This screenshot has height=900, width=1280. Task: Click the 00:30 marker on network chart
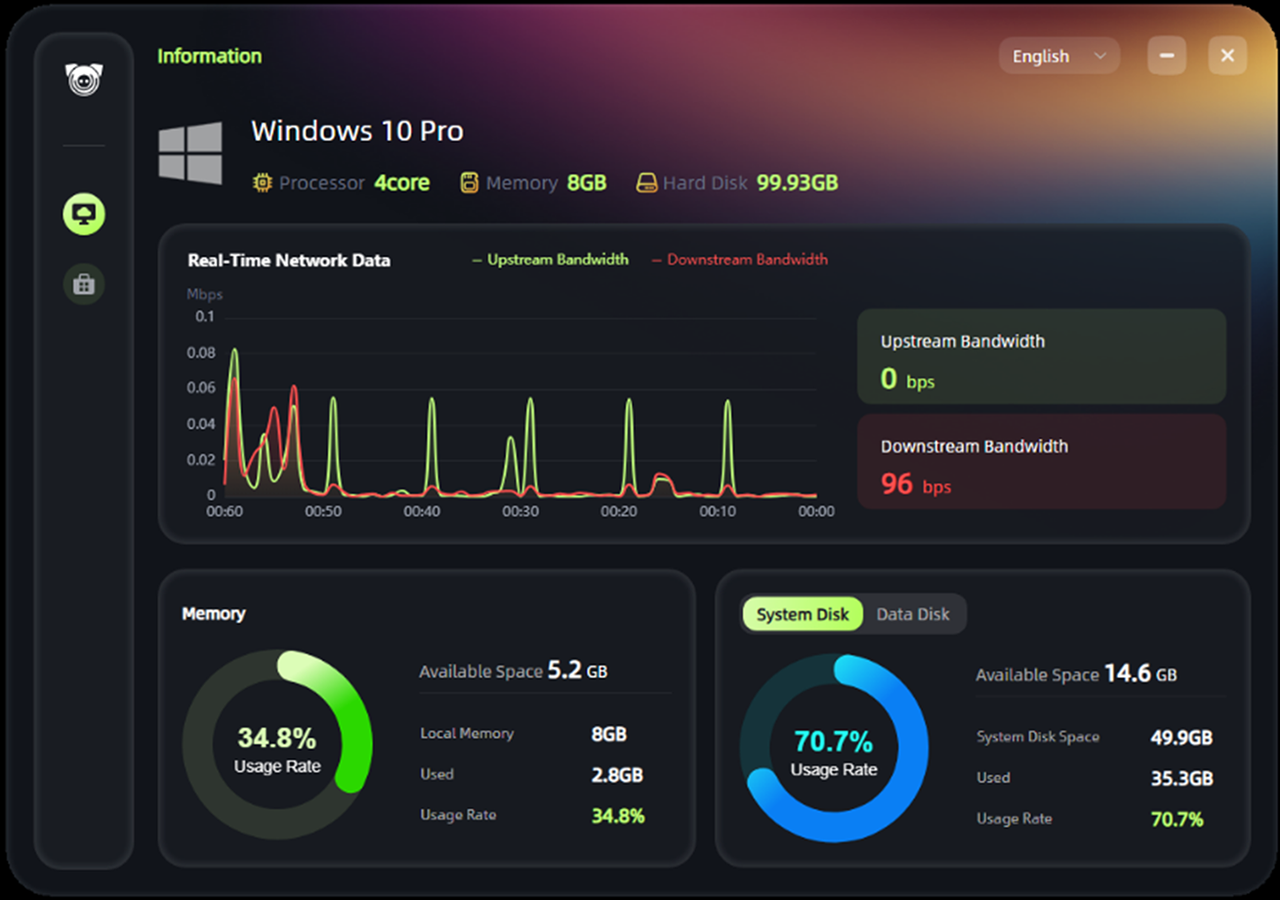pos(520,511)
